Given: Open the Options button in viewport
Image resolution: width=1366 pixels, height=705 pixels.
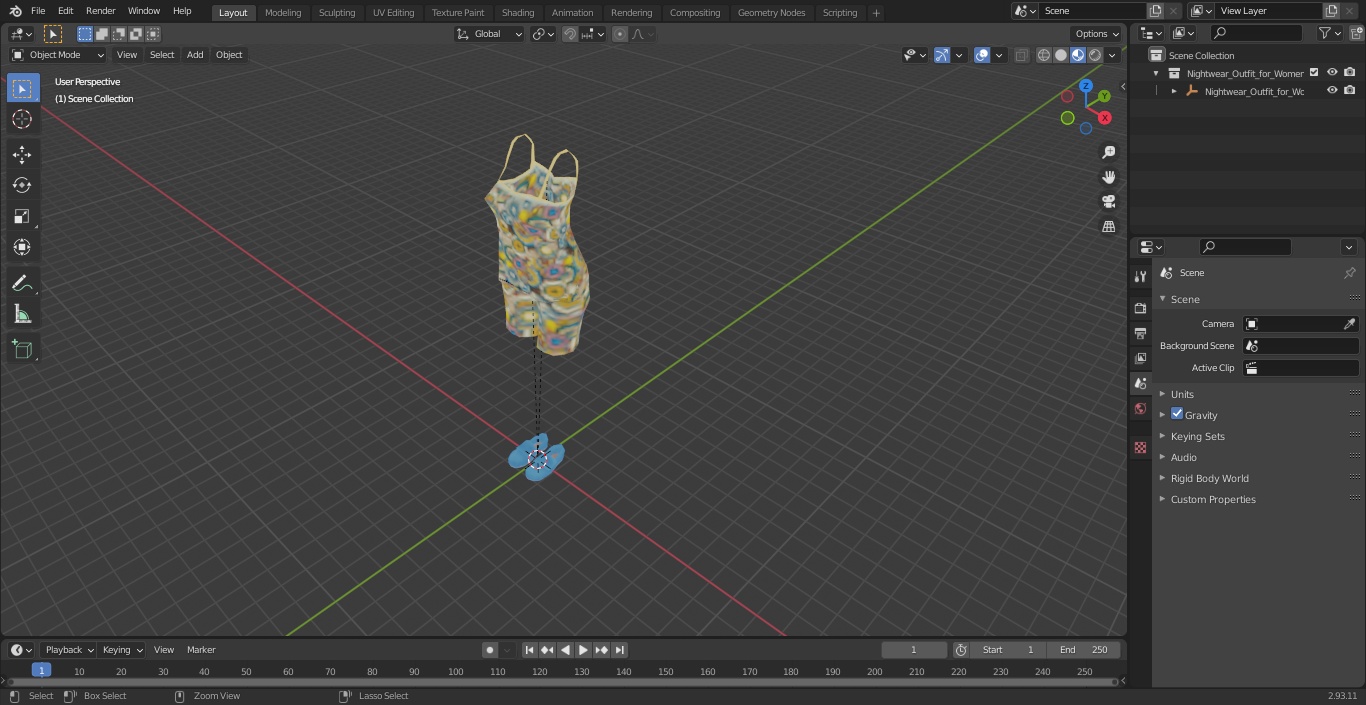Looking at the screenshot, I should [1097, 34].
